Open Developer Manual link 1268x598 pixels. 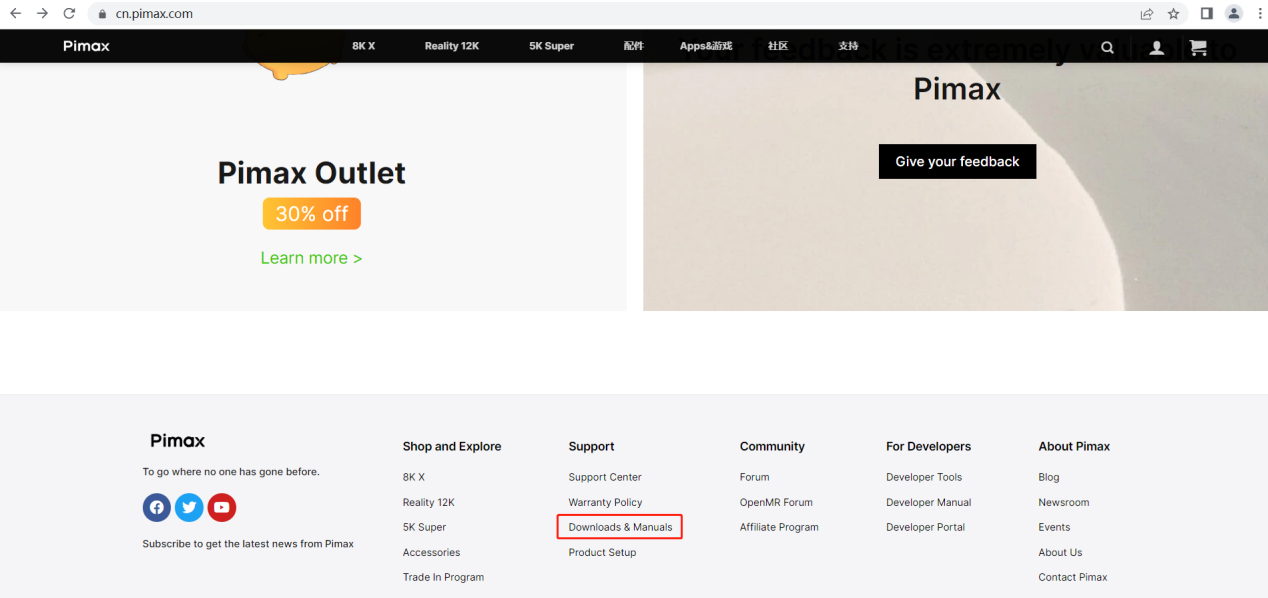(929, 502)
